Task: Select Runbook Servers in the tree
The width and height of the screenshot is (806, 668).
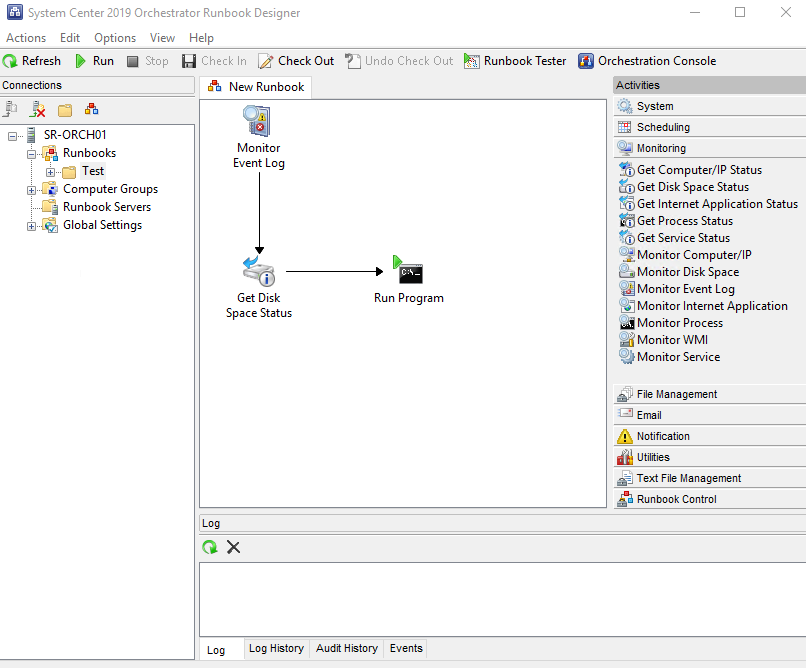Action: point(107,207)
